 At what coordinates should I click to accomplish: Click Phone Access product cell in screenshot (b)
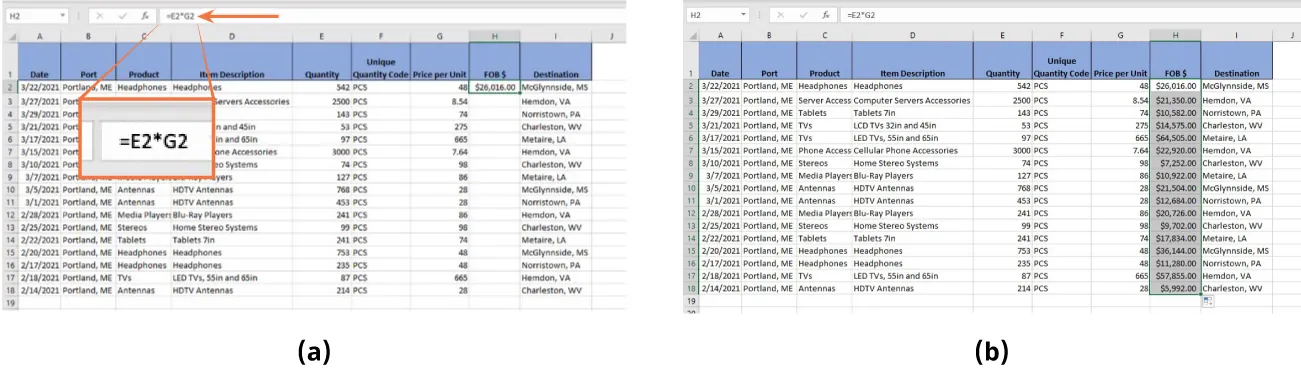[x=824, y=150]
